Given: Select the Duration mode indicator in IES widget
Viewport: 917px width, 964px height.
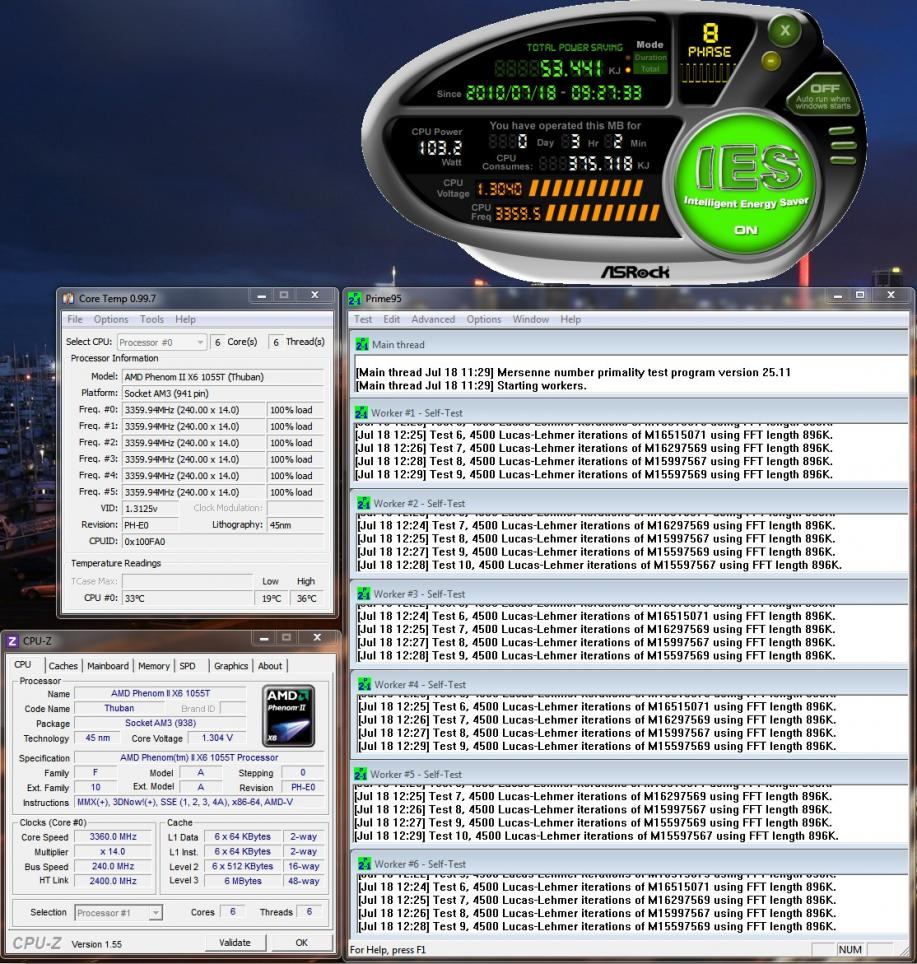Looking at the screenshot, I should (650, 57).
